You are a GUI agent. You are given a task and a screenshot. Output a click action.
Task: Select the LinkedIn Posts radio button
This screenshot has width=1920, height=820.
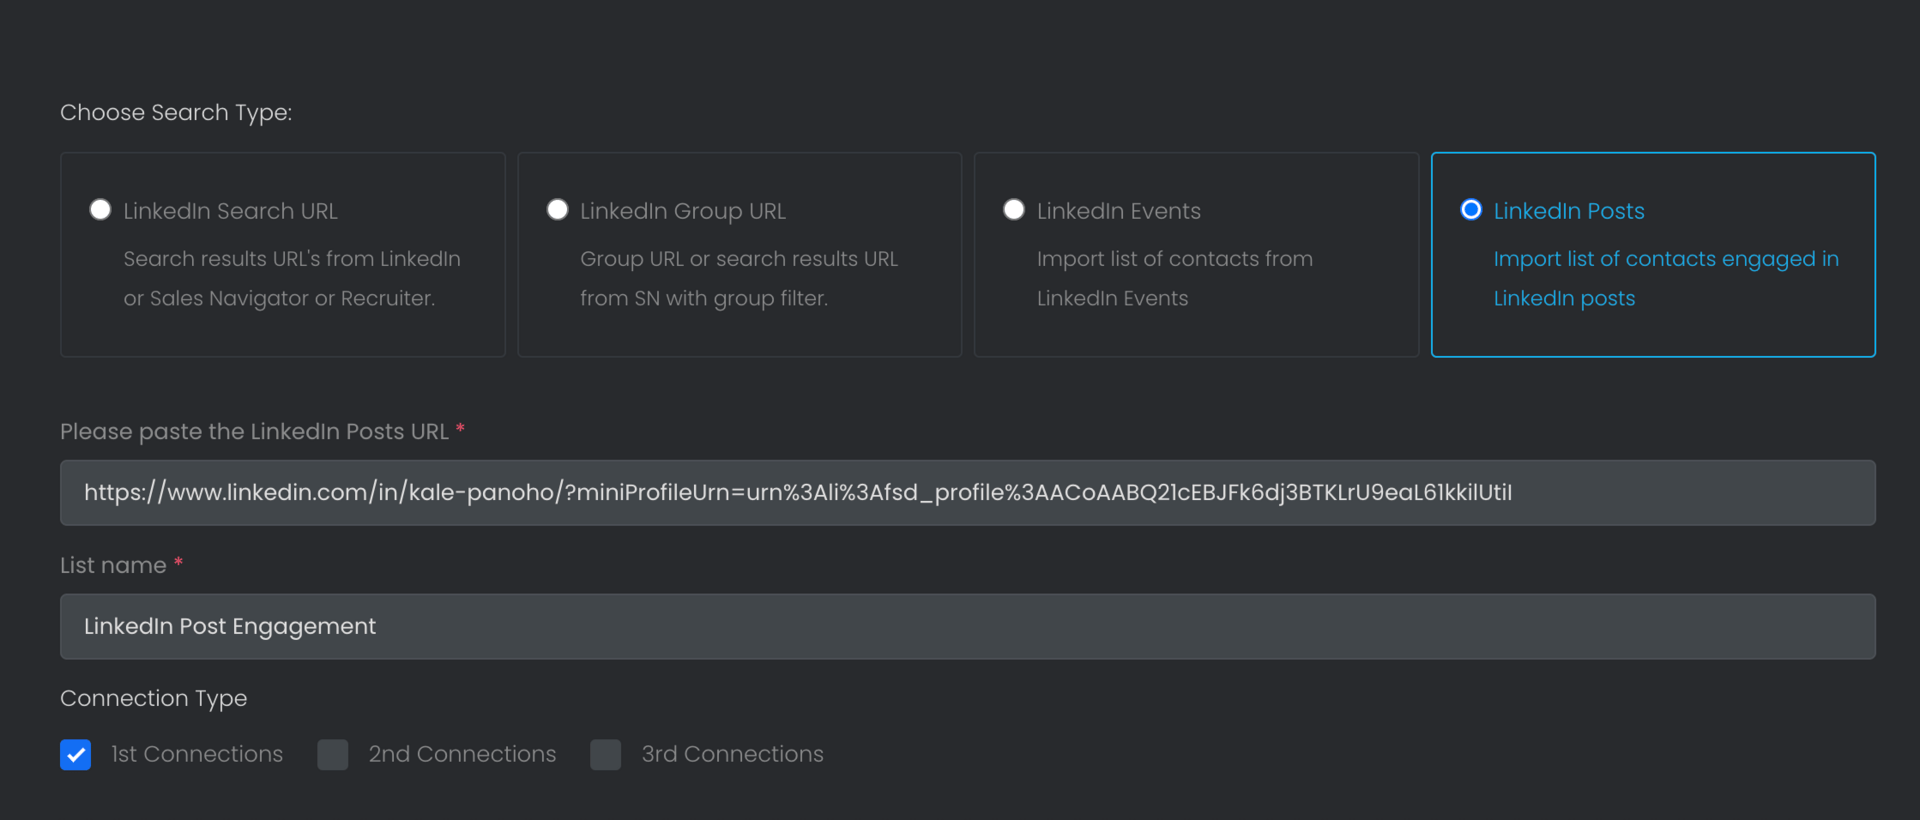(1471, 210)
